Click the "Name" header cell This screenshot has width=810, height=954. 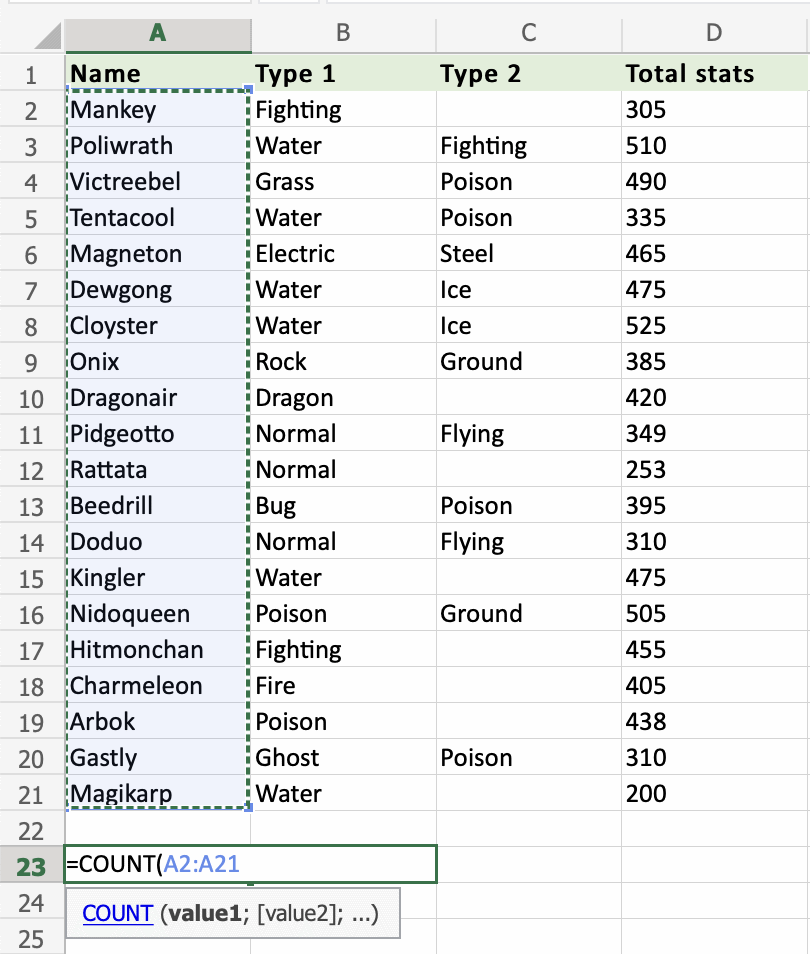(157, 74)
